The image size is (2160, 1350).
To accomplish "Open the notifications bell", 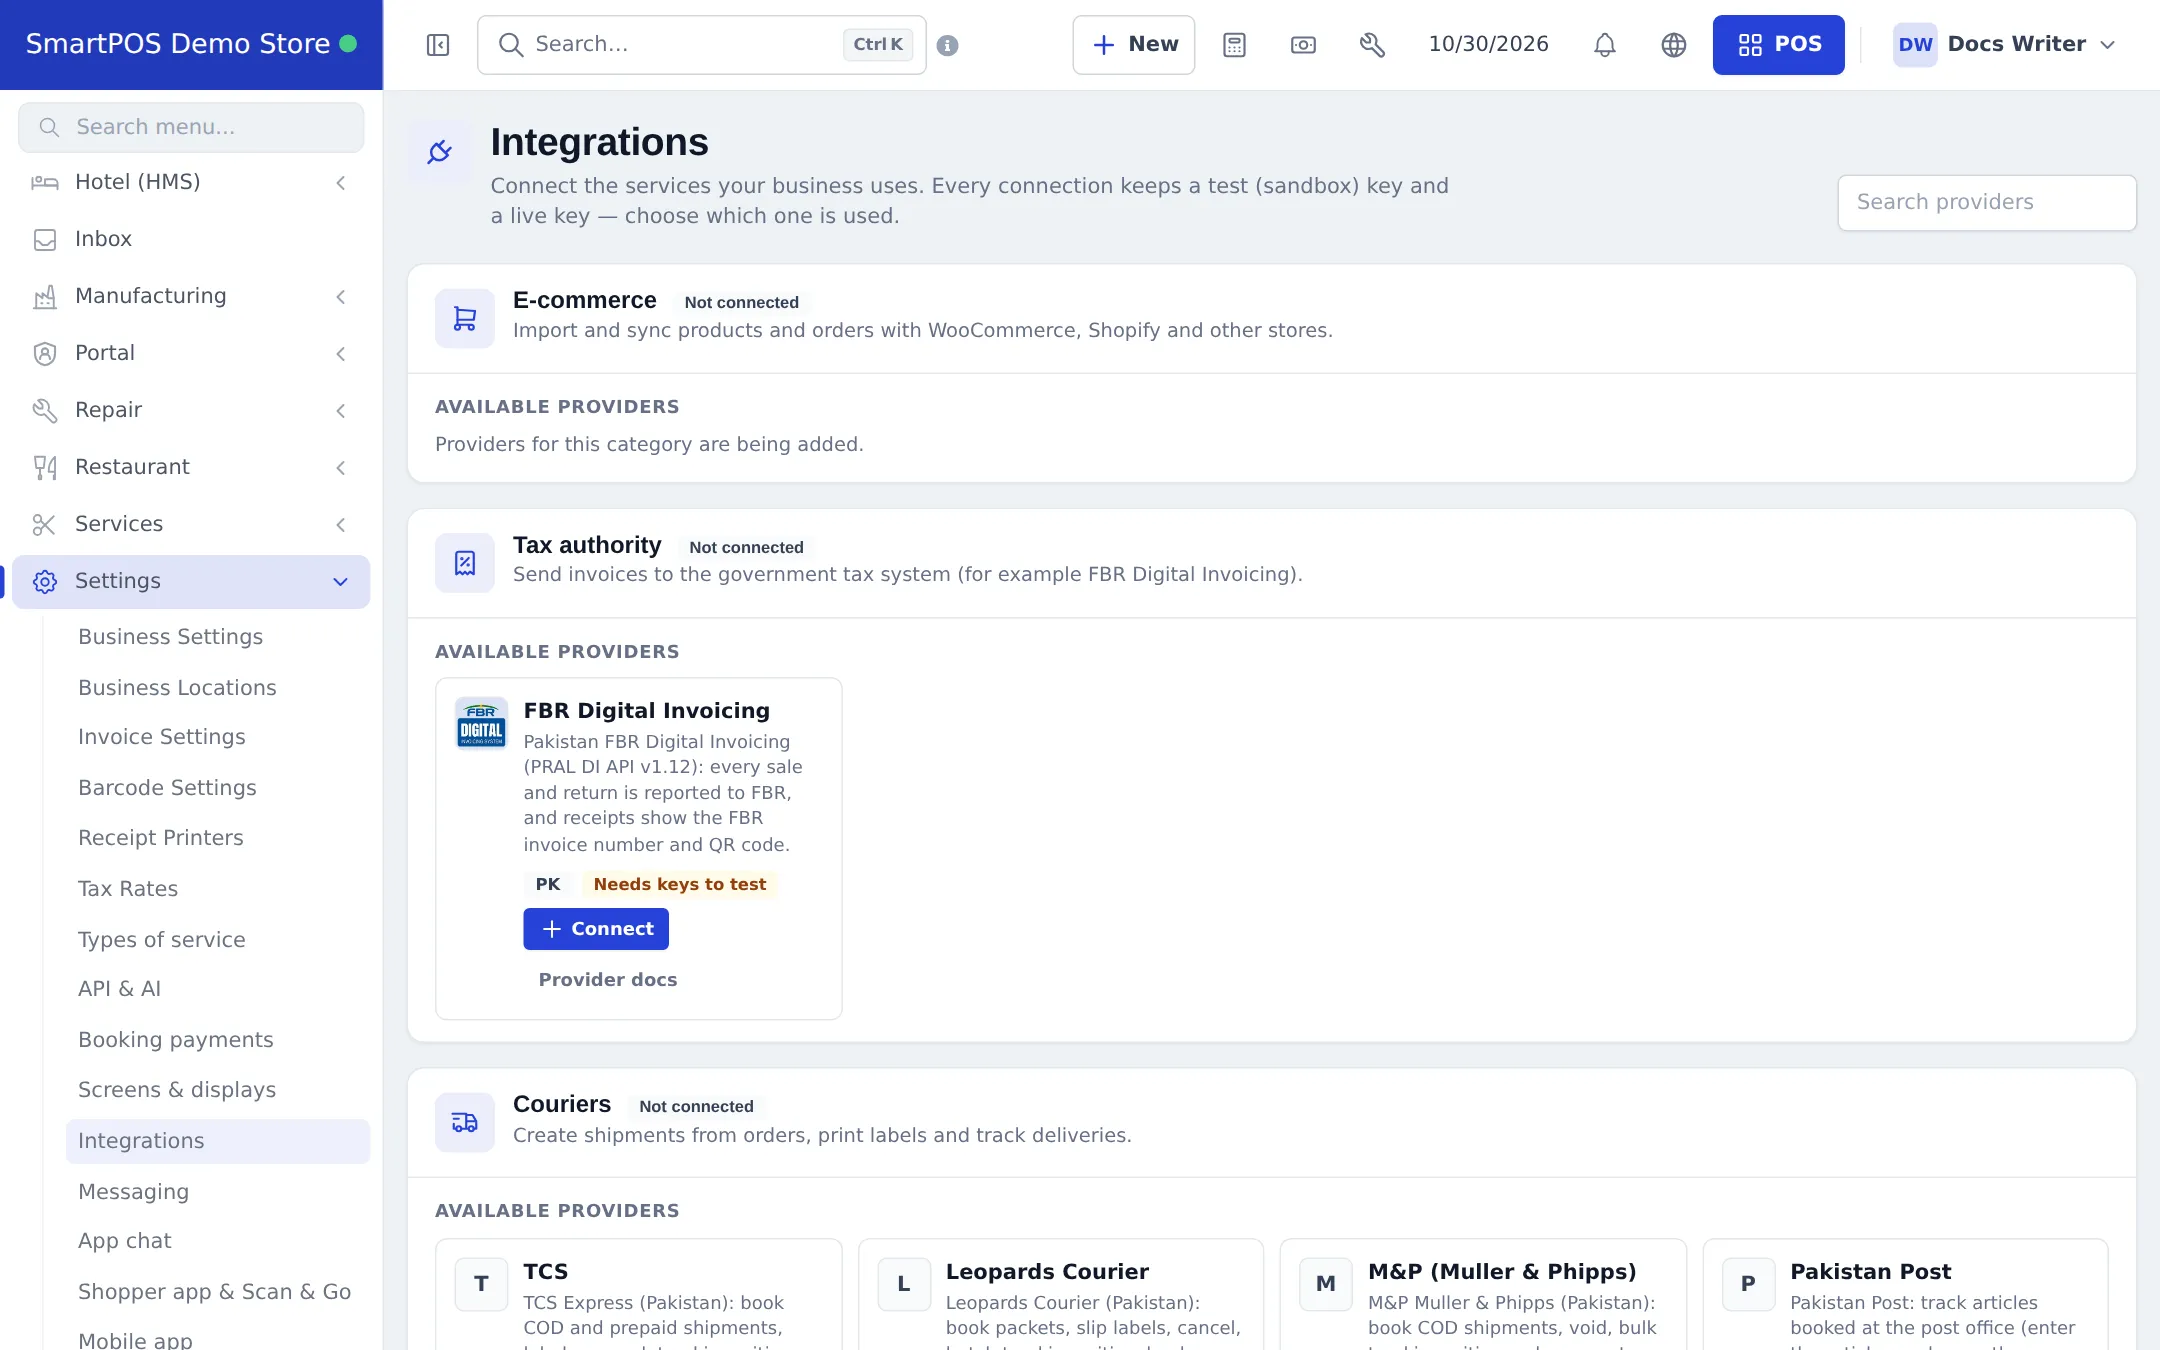I will 1605,45.
